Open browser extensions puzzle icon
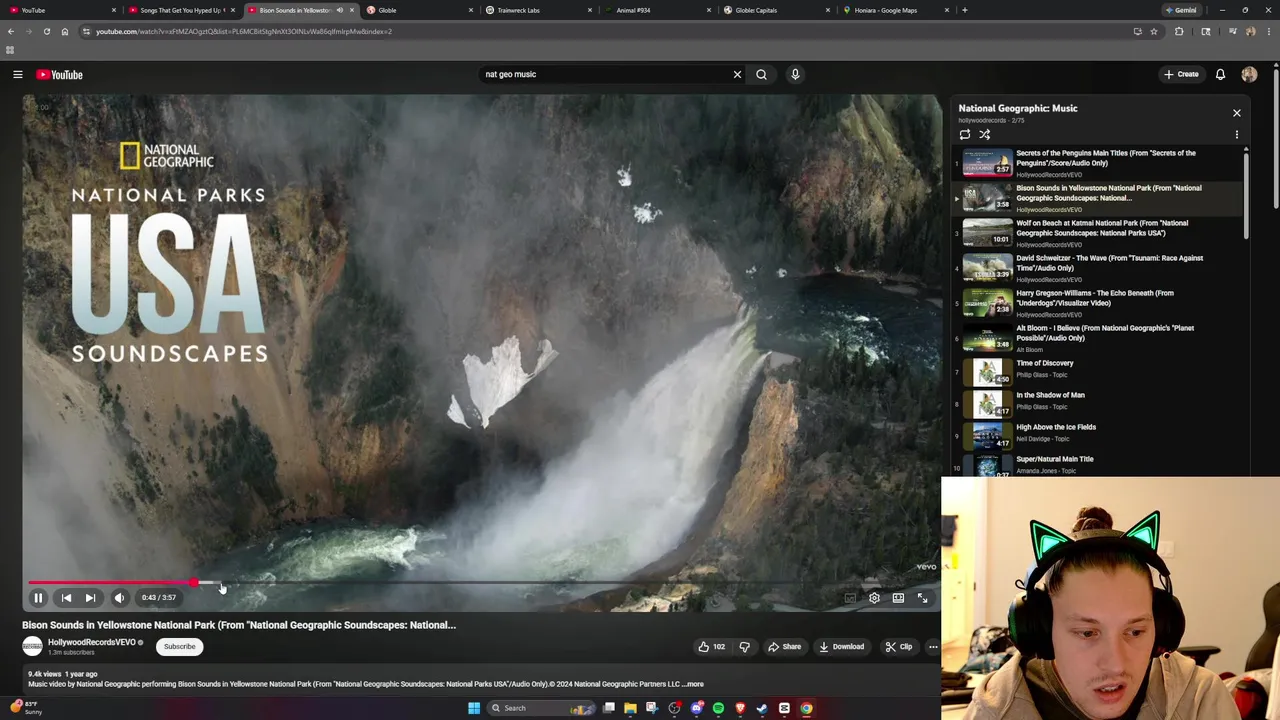The width and height of the screenshot is (1280, 720). (1179, 31)
